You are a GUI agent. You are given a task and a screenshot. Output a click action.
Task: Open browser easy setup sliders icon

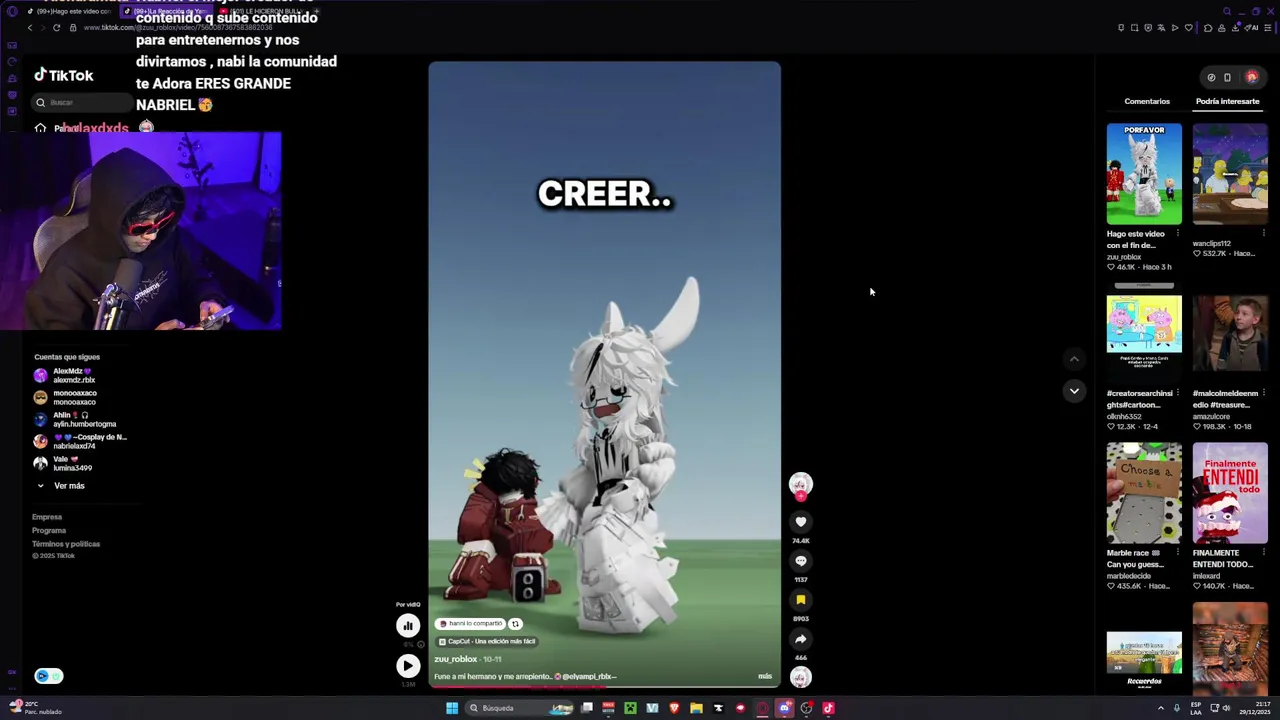[x=1267, y=28]
